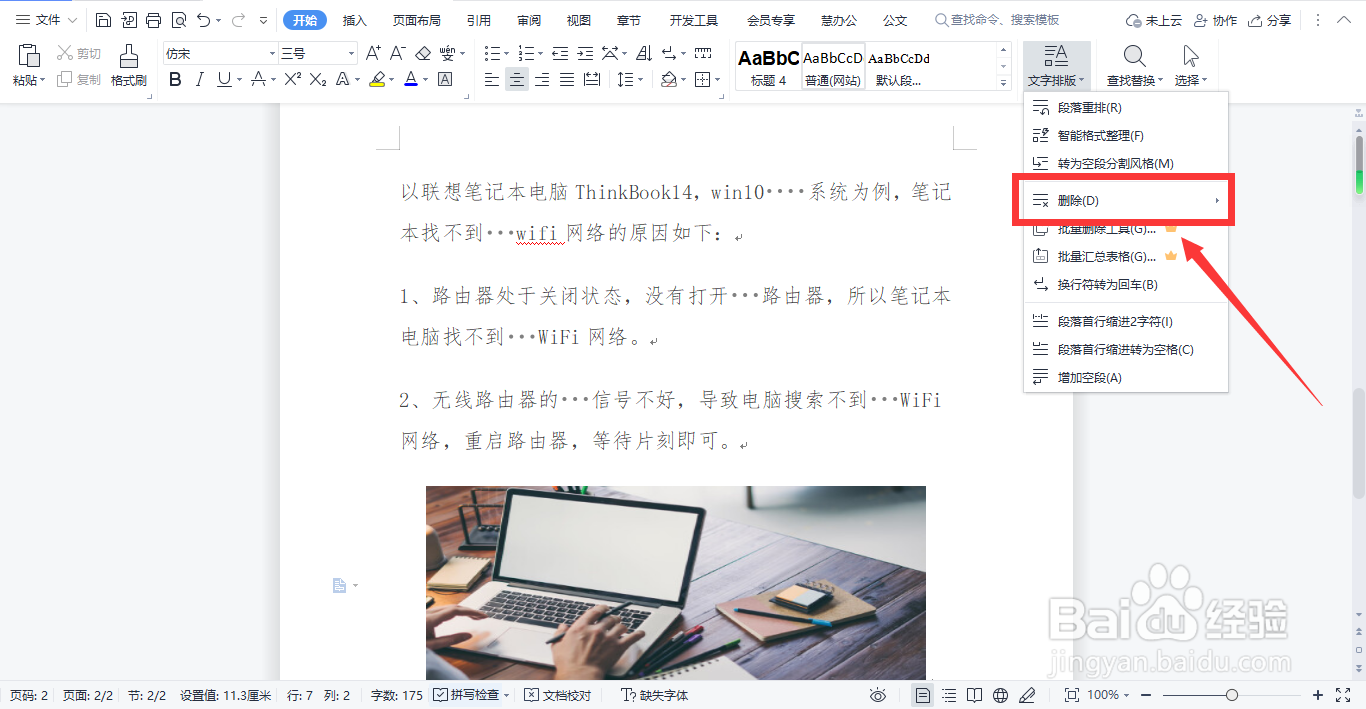Toggle Bold formatting
1366x709 pixels.
pyautogui.click(x=175, y=80)
